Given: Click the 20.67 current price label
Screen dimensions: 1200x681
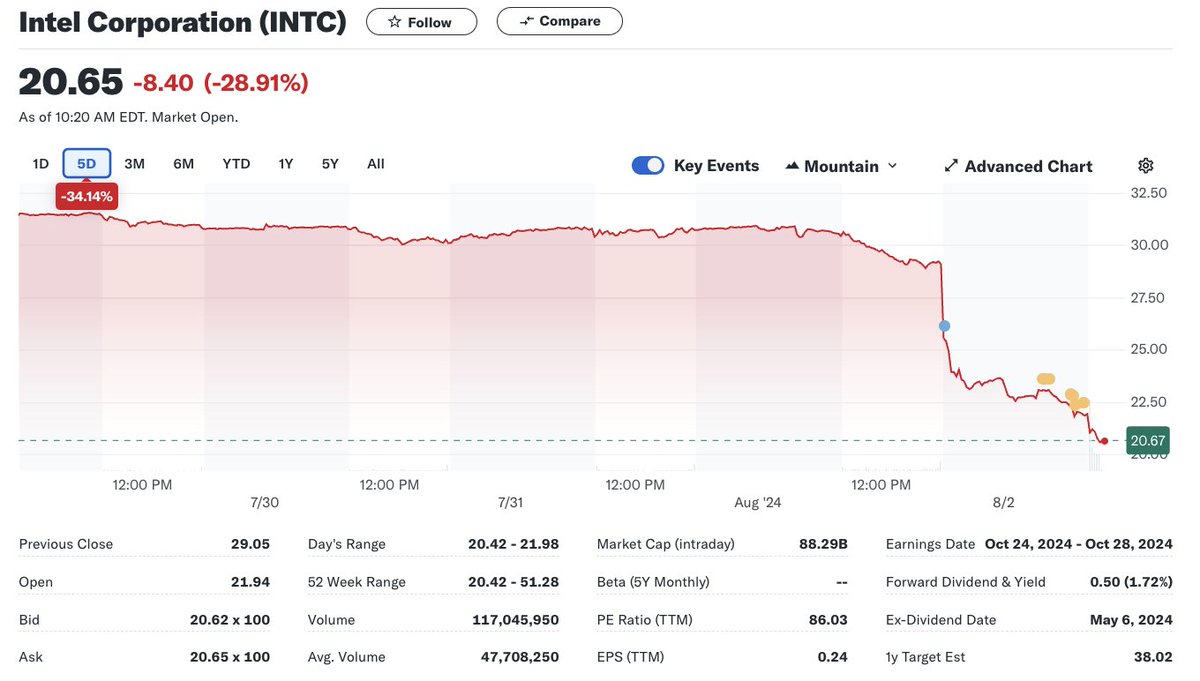Looking at the screenshot, I should [x=1148, y=440].
